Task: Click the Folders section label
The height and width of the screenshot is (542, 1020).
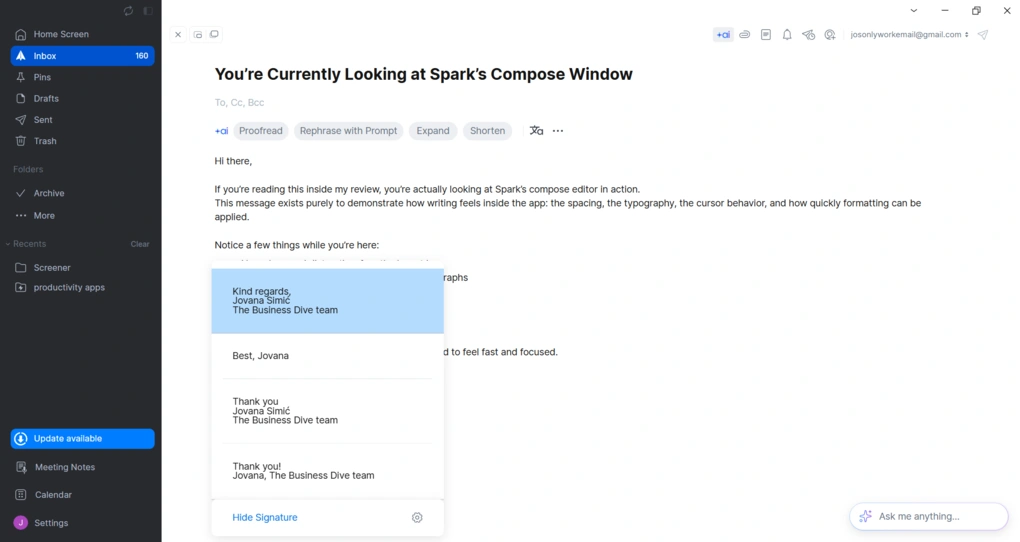Action: click(28, 169)
